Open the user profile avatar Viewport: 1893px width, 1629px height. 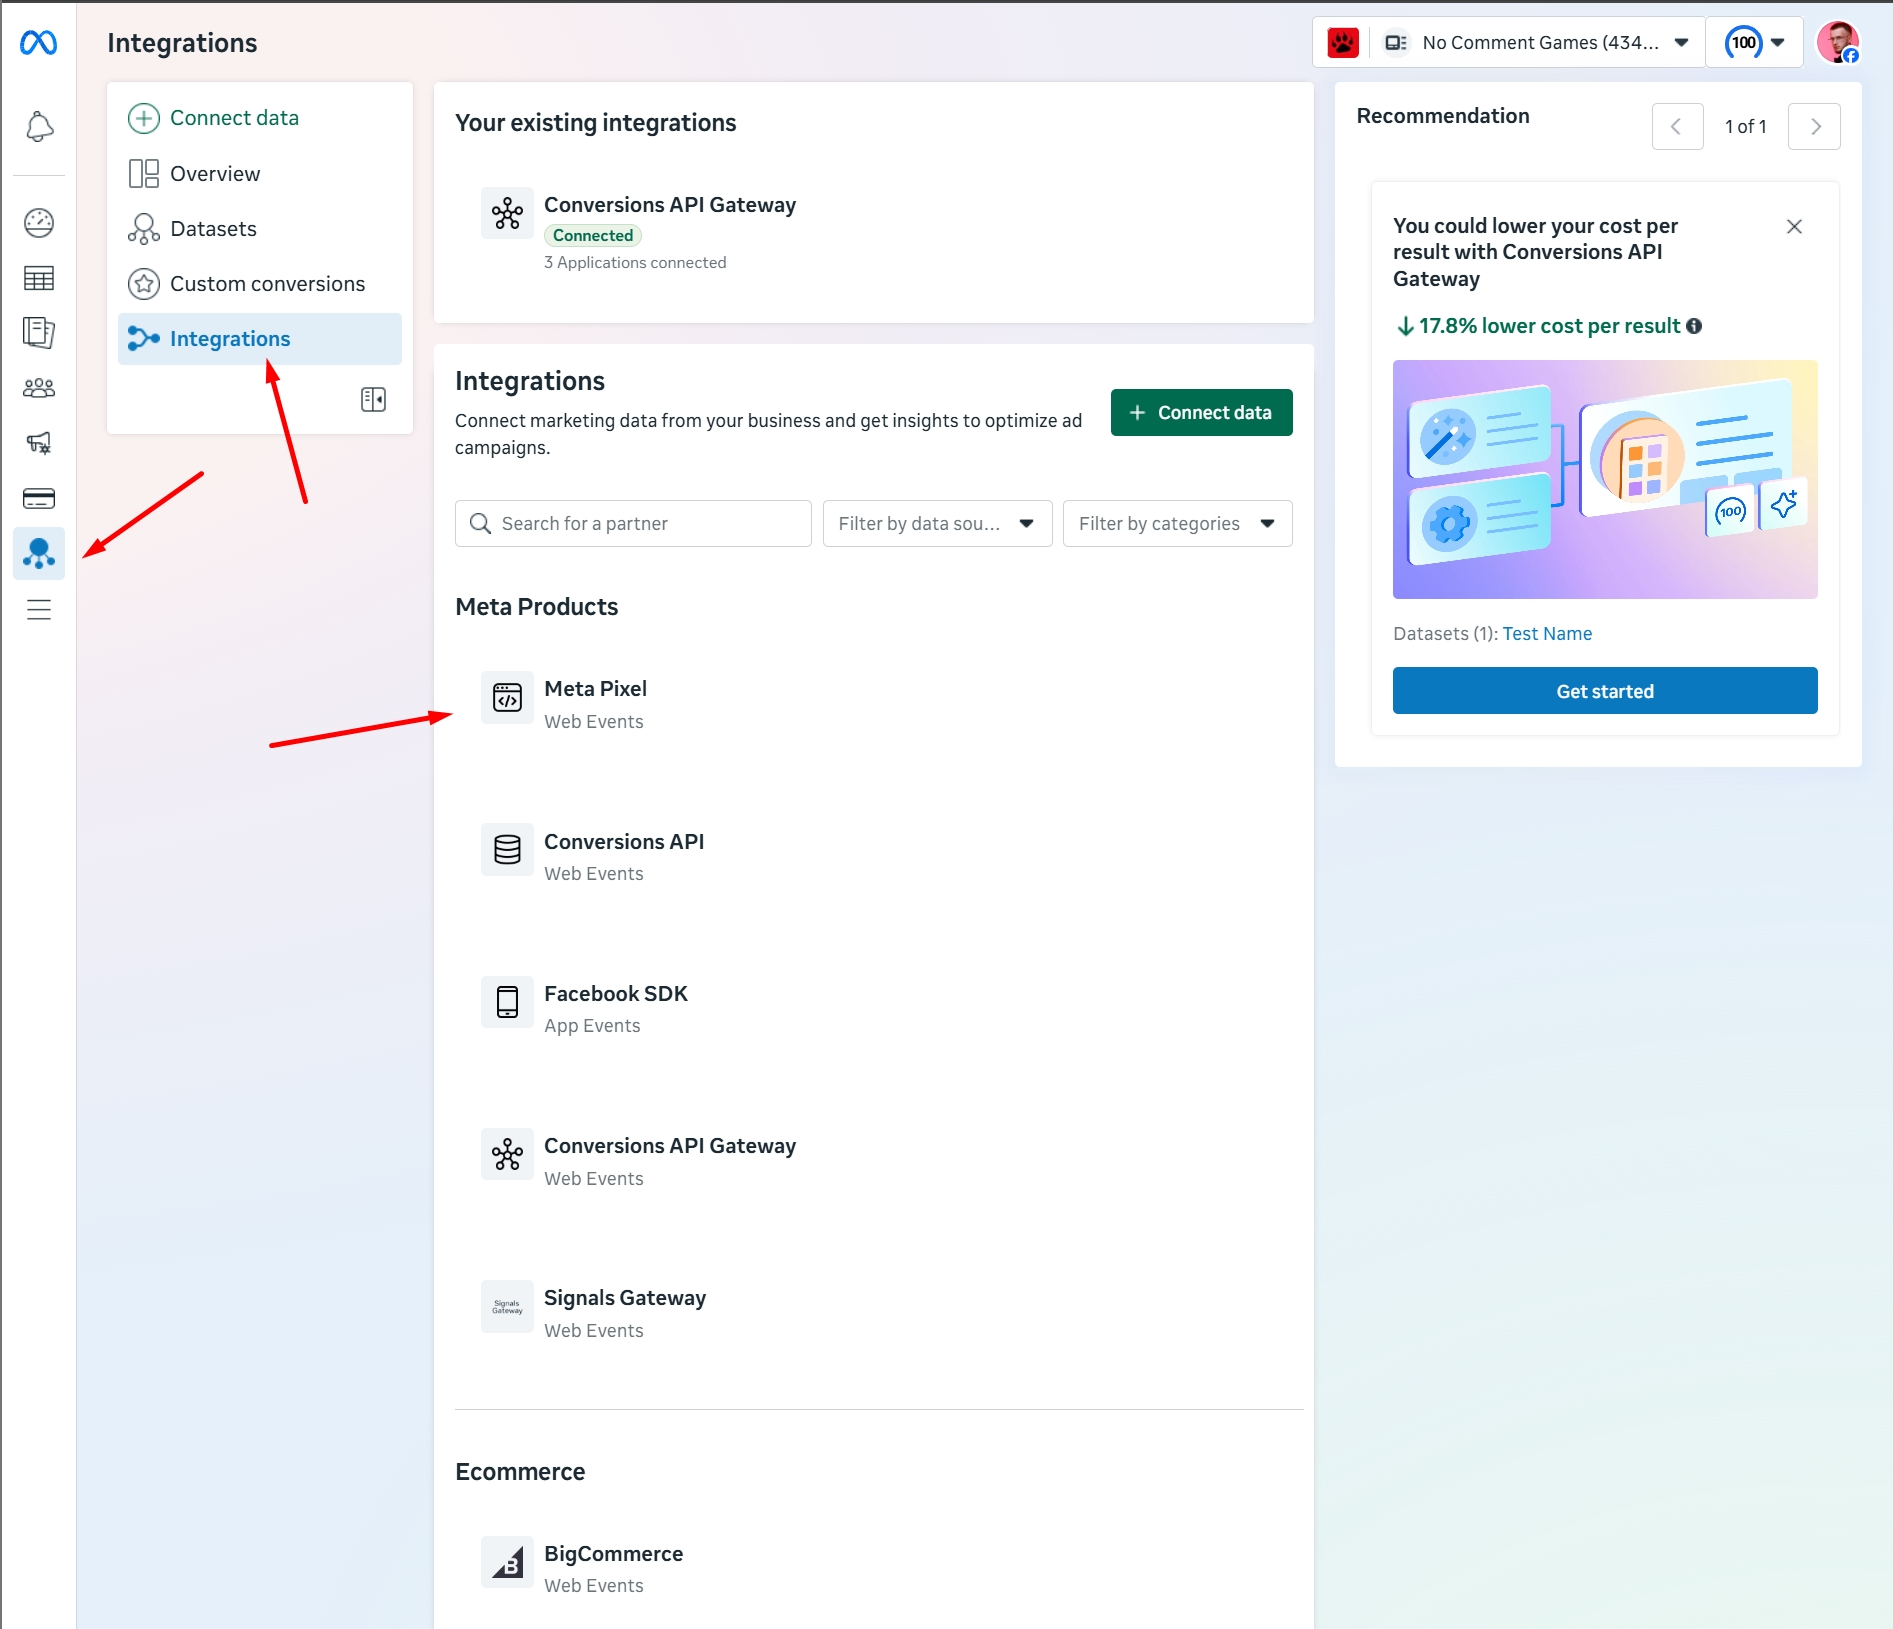point(1837,42)
